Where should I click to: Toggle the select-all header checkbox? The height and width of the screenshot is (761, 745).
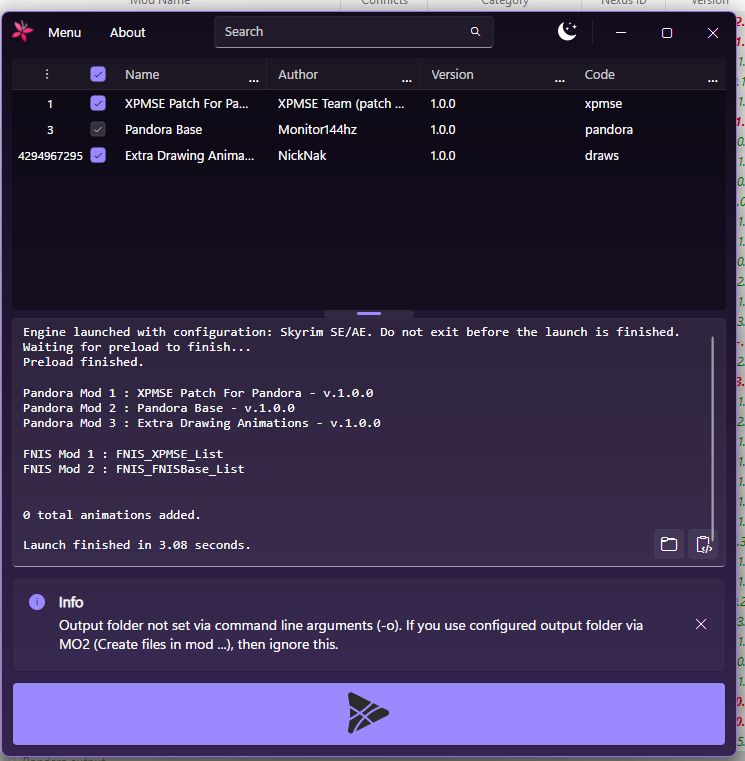[x=98, y=74]
